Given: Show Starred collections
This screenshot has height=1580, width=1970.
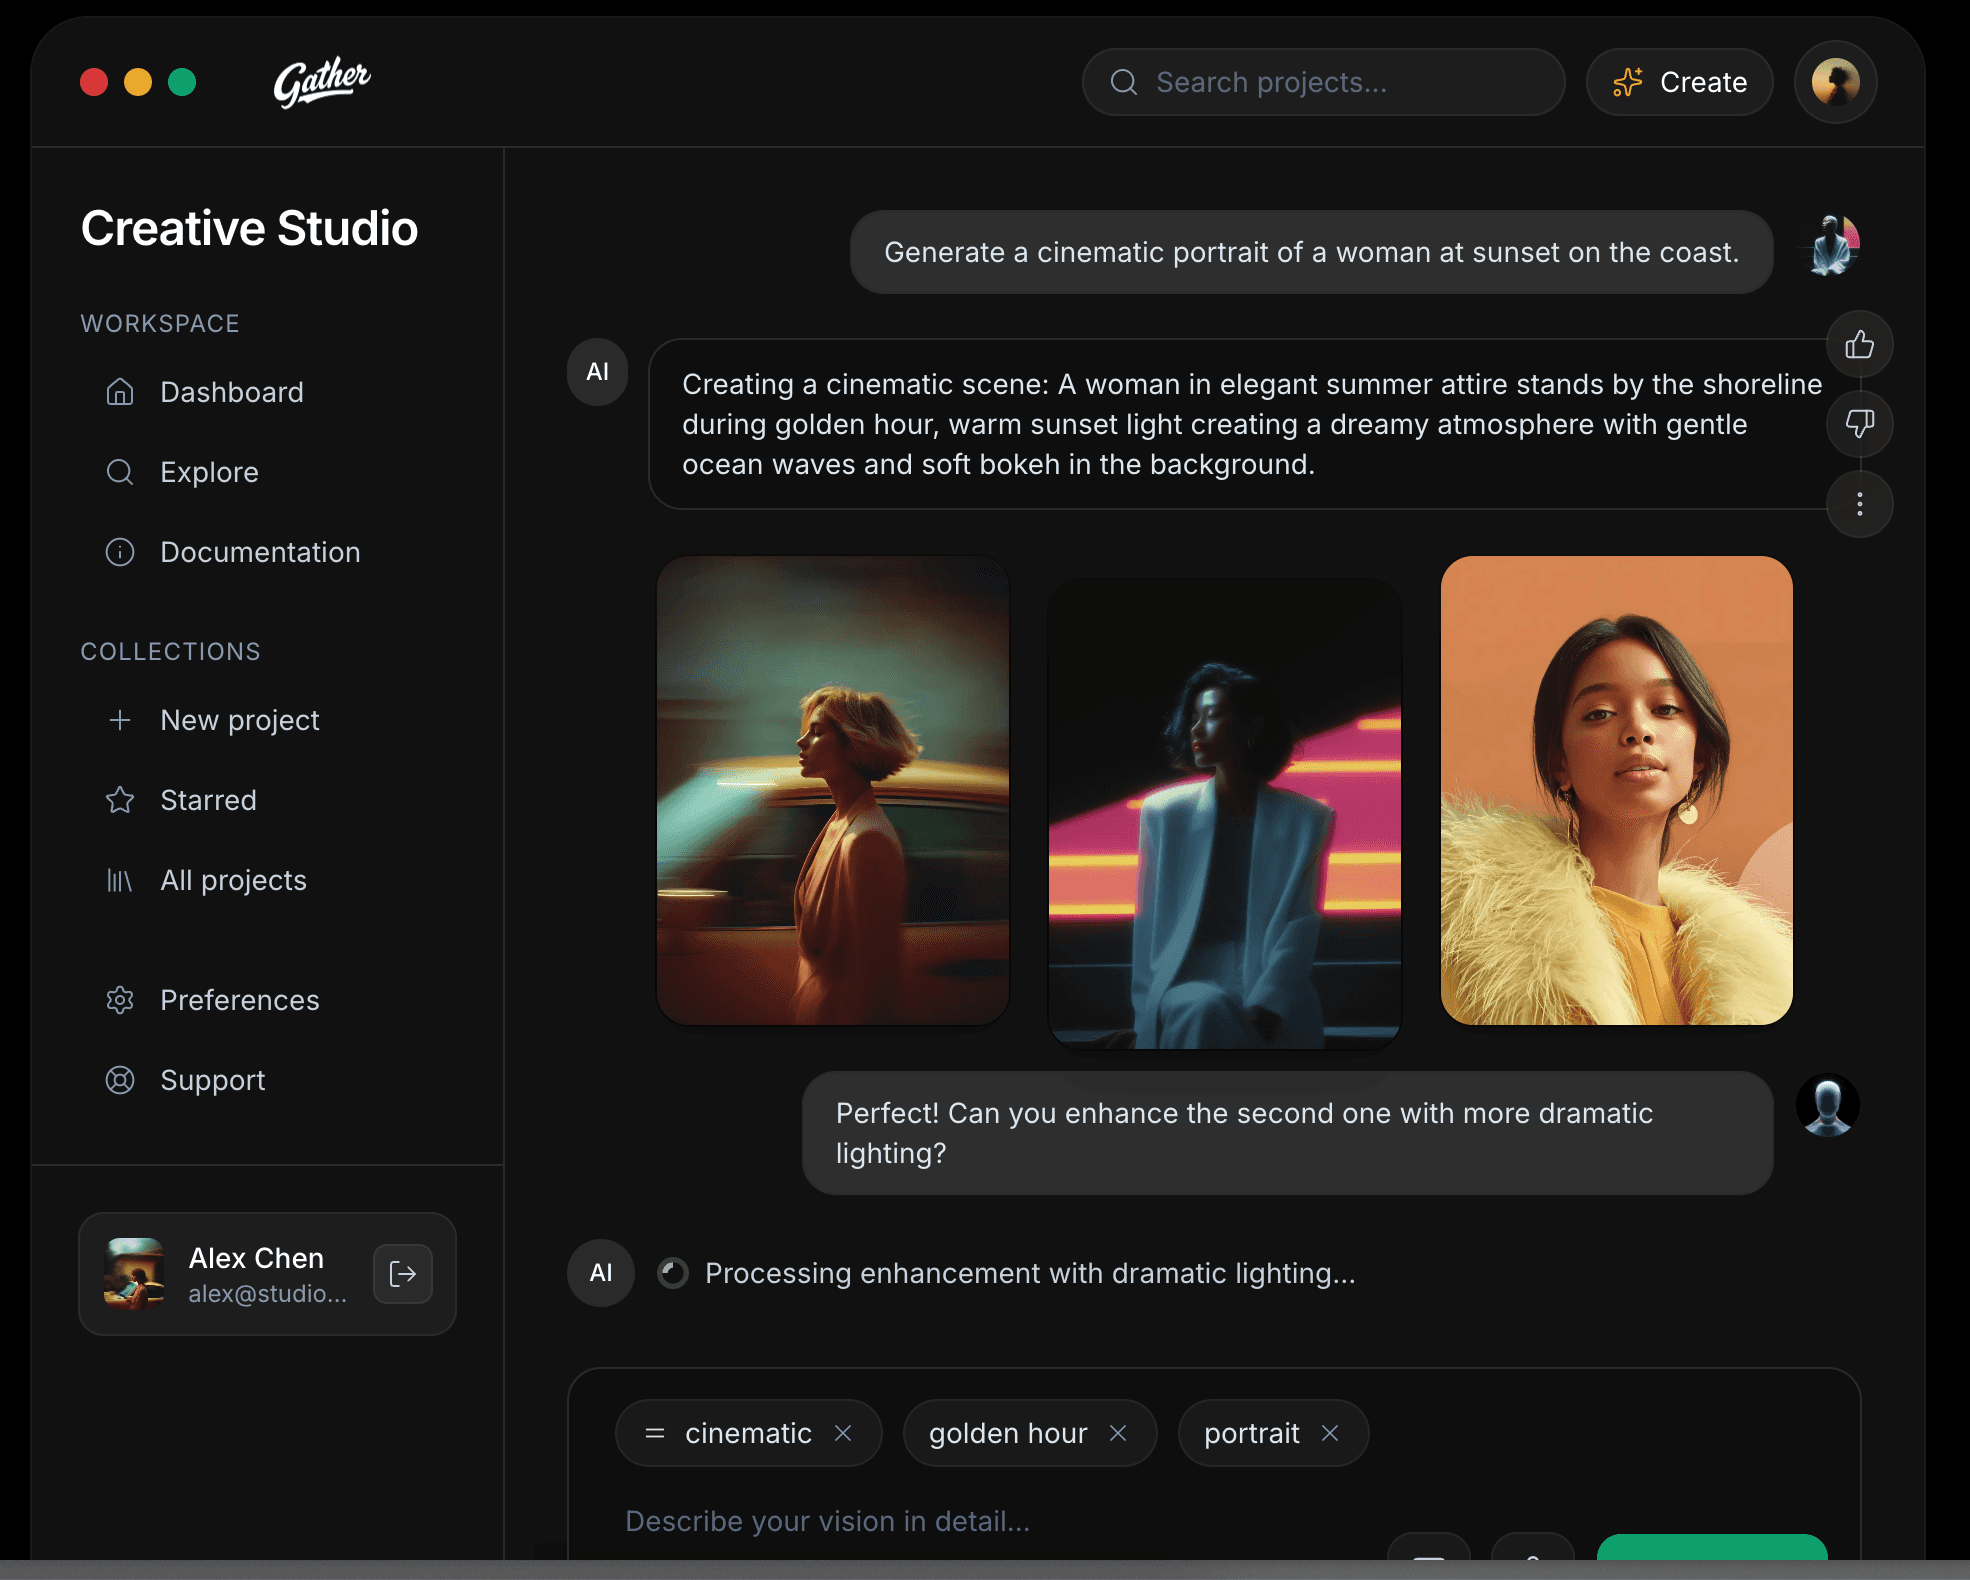Looking at the screenshot, I should coord(208,800).
